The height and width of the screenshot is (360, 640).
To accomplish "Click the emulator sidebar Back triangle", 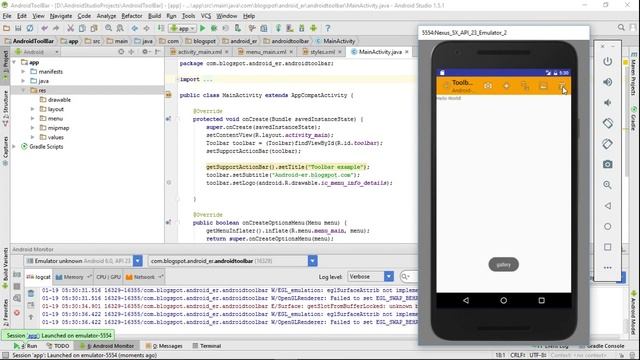I will pos(607,206).
